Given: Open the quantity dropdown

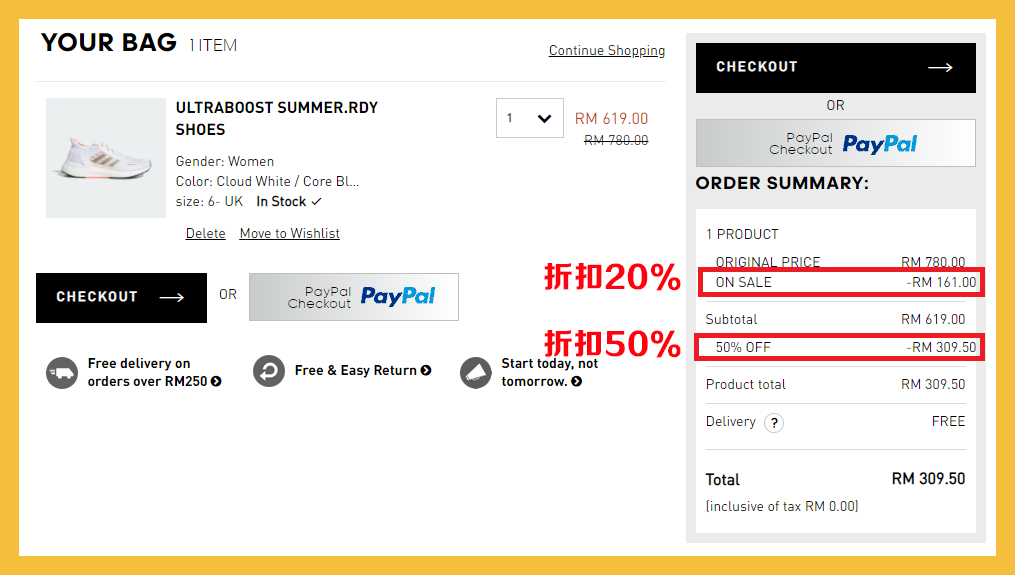Looking at the screenshot, I should 530,118.
